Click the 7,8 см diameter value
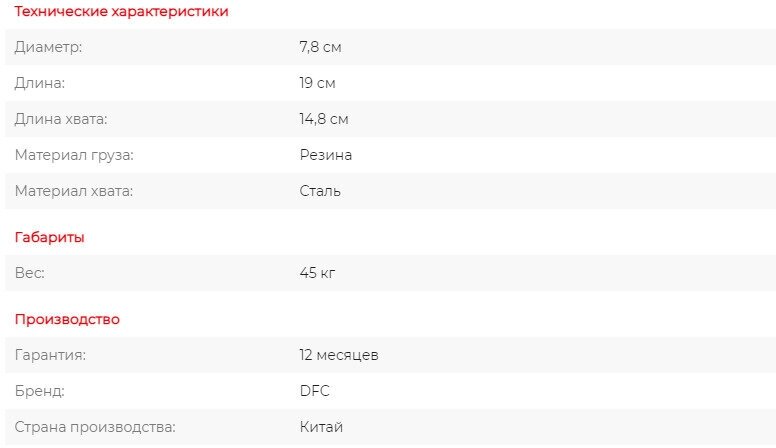This screenshot has width=776, height=448. click(320, 47)
